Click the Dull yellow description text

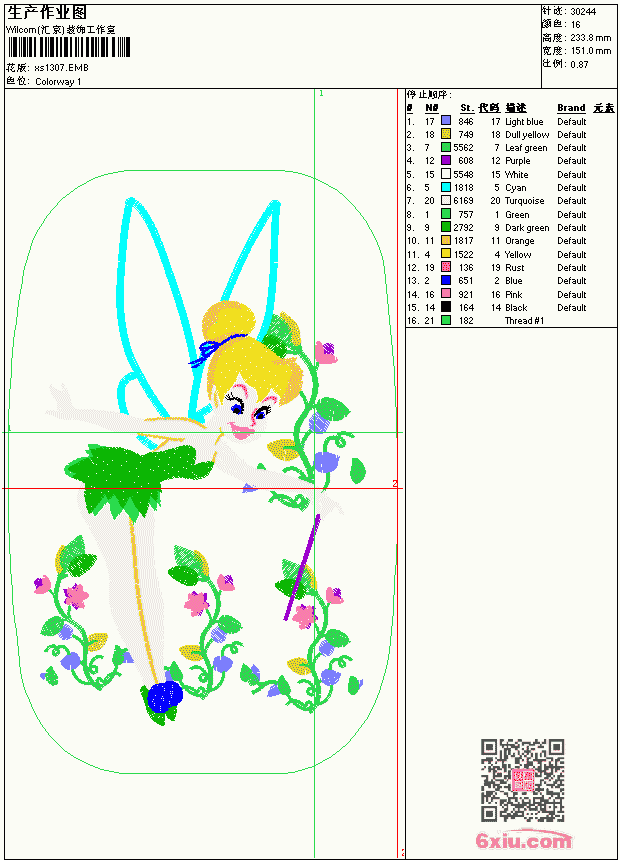pos(527,135)
